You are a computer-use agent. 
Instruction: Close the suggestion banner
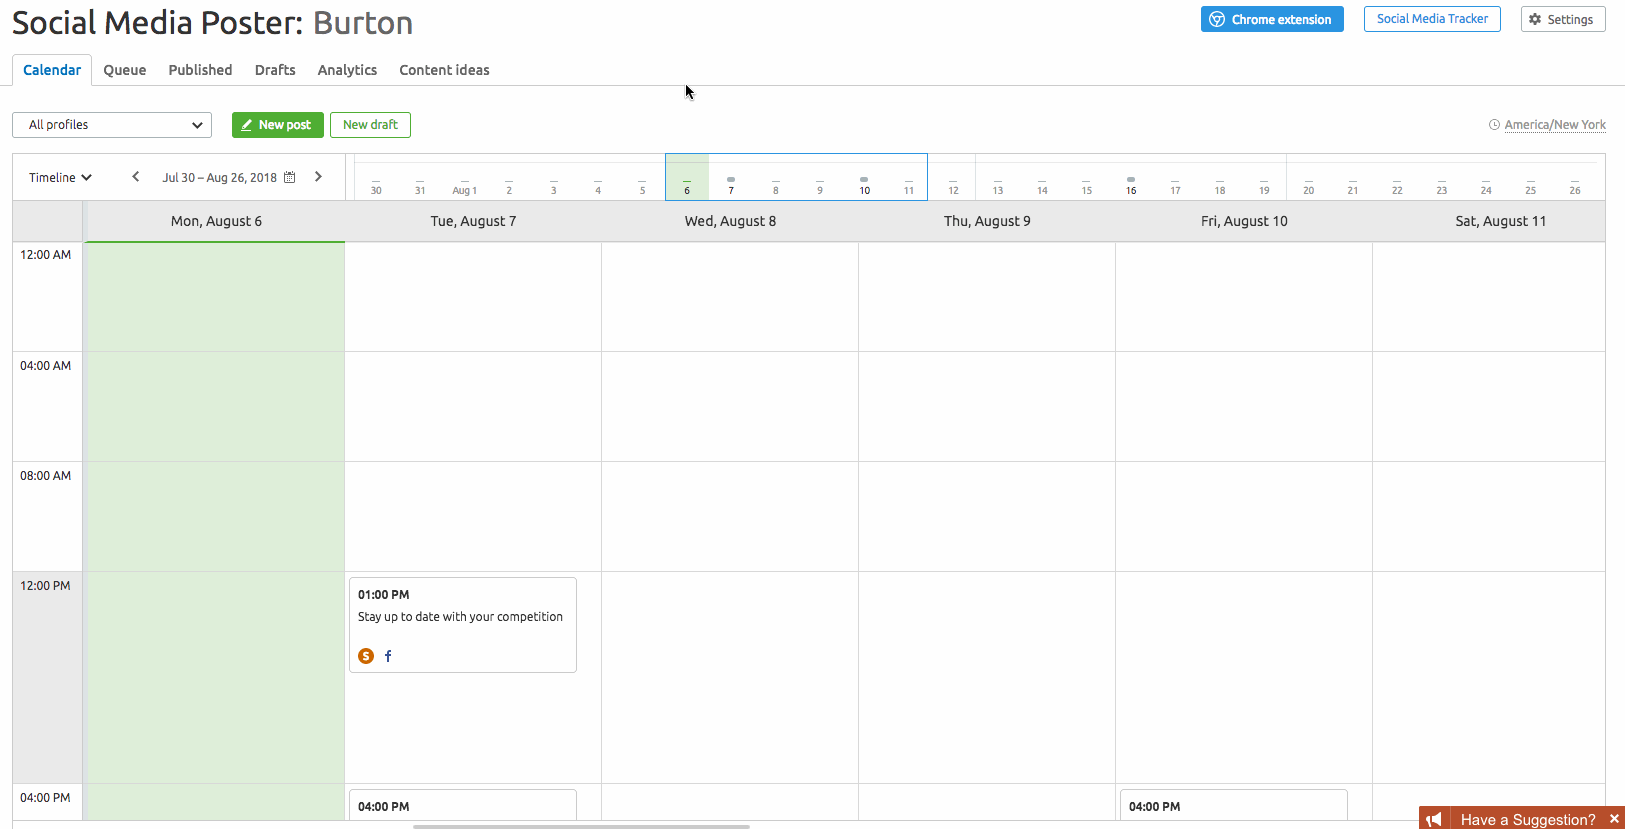coord(1614,819)
